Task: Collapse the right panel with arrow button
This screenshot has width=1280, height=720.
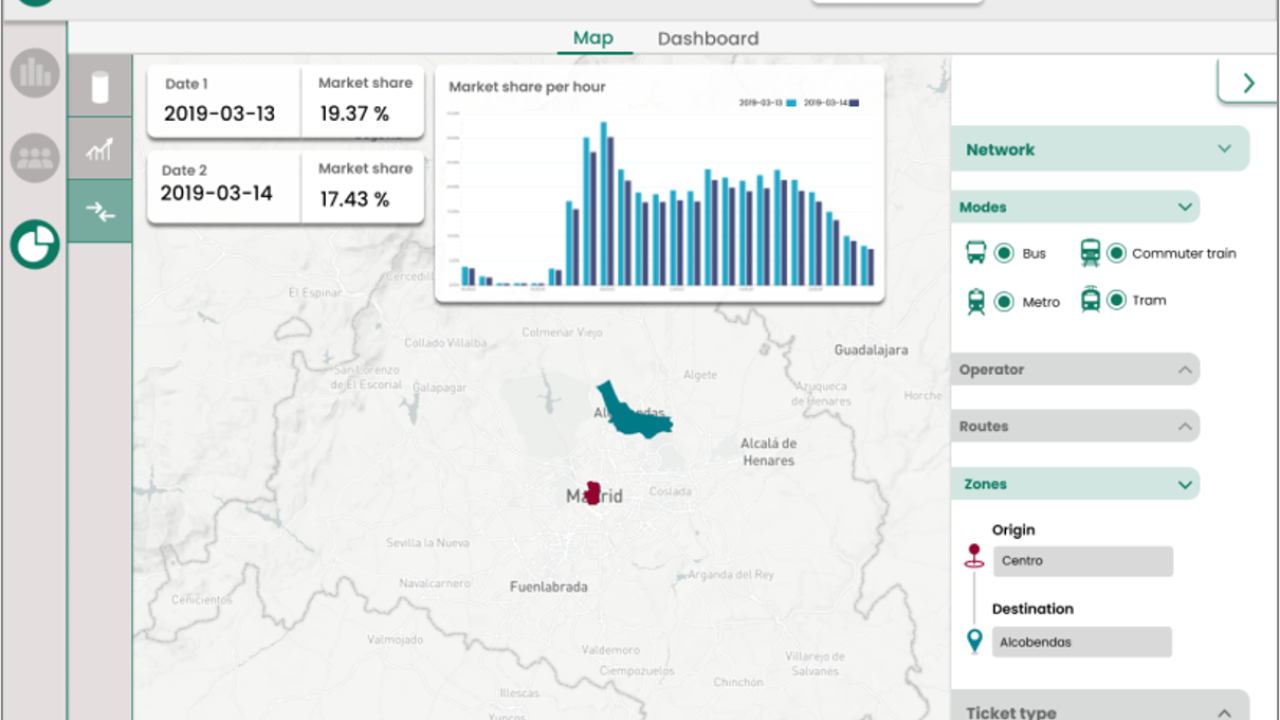Action: click(x=1247, y=83)
